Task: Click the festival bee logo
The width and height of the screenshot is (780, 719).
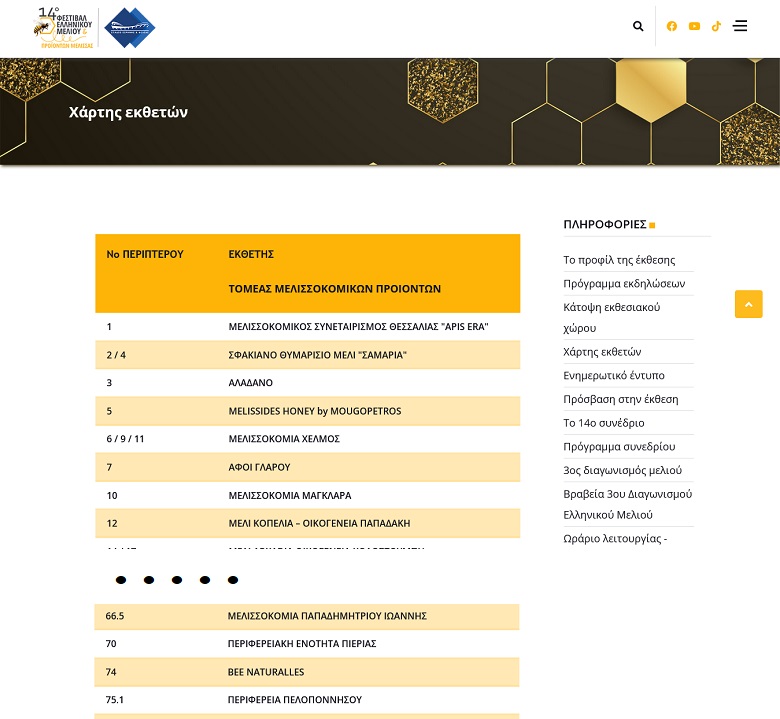Action: click(x=64, y=28)
